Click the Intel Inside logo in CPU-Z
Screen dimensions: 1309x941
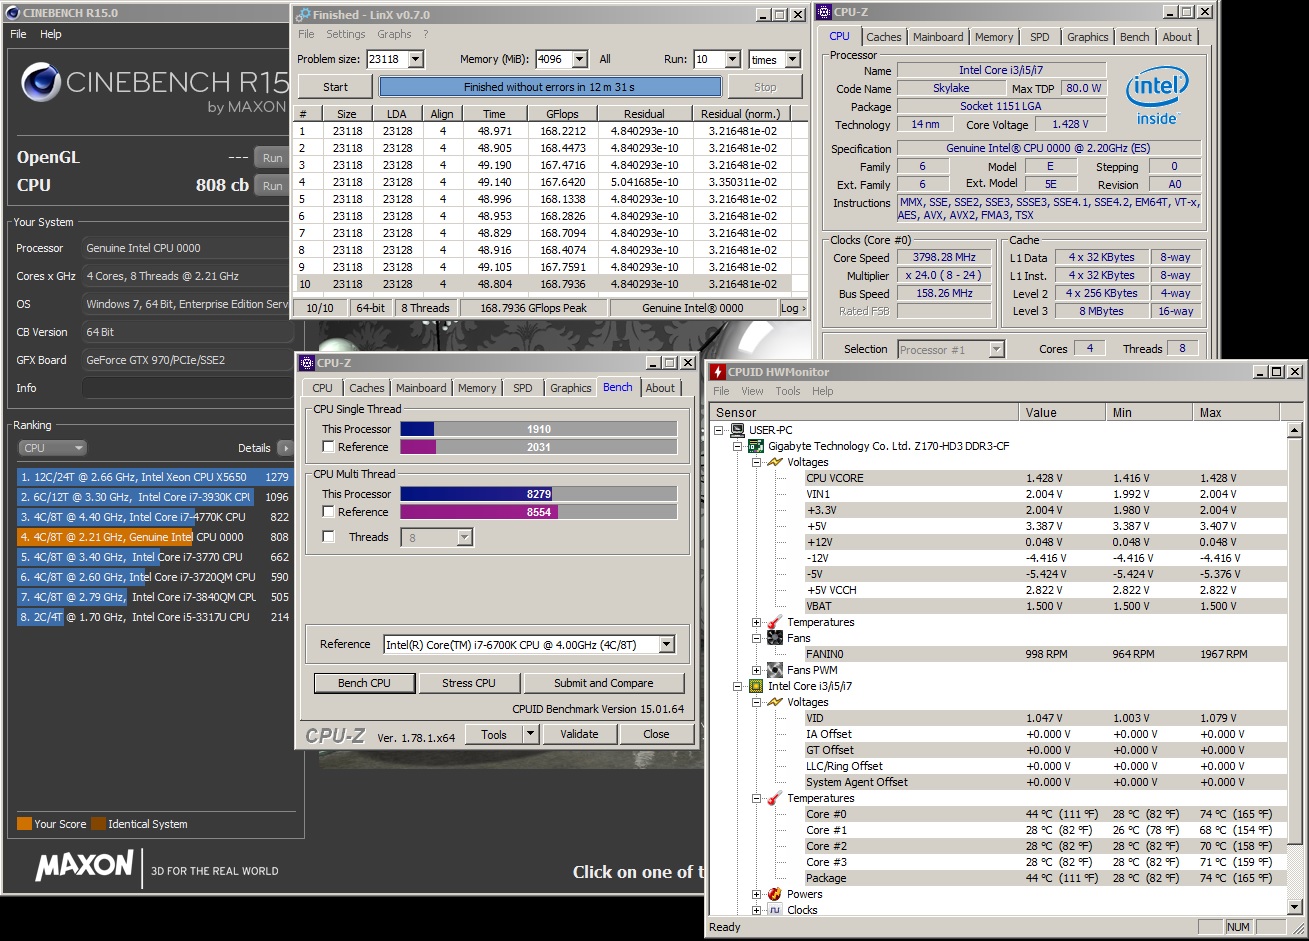click(x=1156, y=97)
